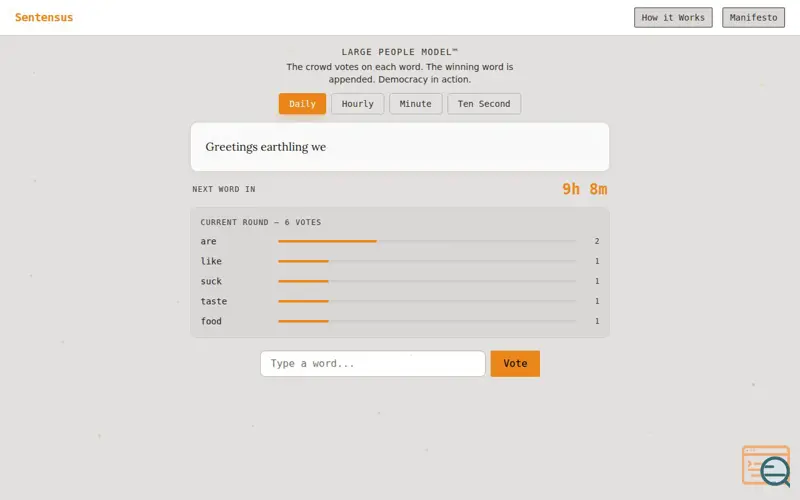Open the Manifesto page
This screenshot has width=800, height=500.
(753, 17)
